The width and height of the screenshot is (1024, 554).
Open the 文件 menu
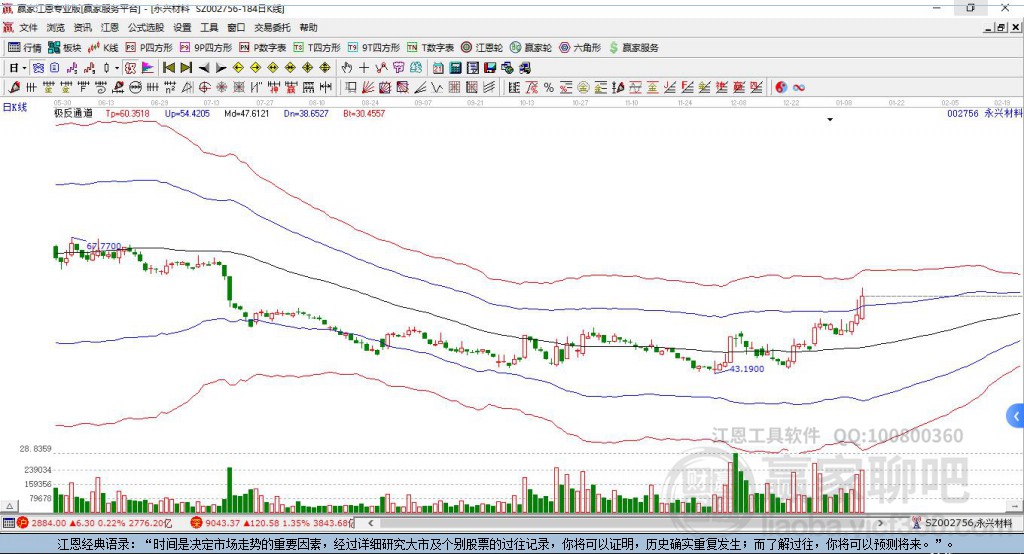click(x=29, y=27)
